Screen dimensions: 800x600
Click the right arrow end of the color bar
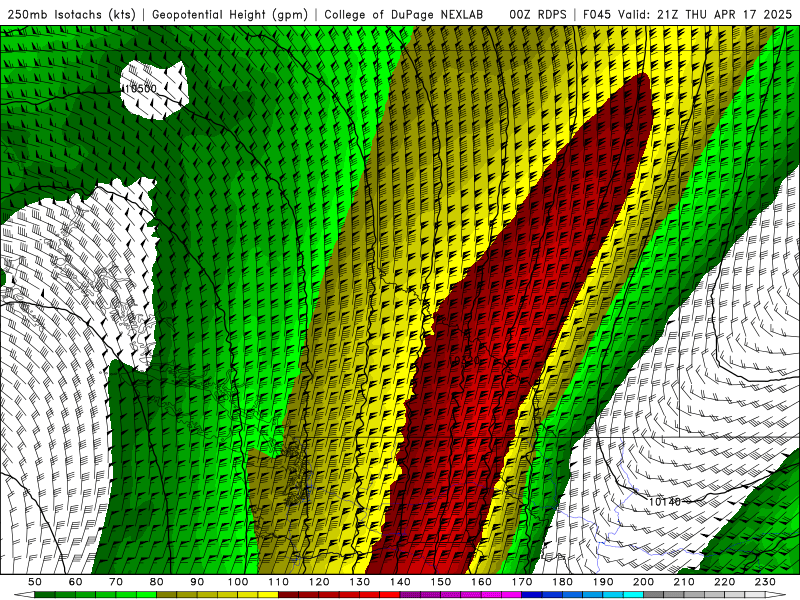[x=776, y=594]
